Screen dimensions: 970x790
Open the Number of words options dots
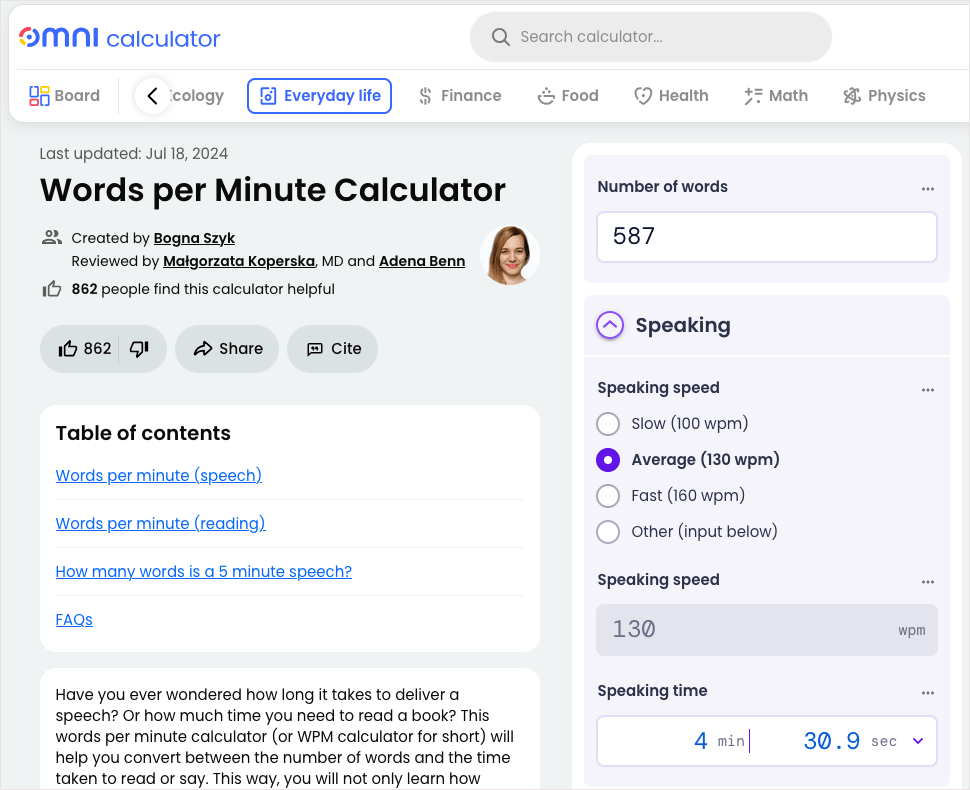pyautogui.click(x=927, y=188)
